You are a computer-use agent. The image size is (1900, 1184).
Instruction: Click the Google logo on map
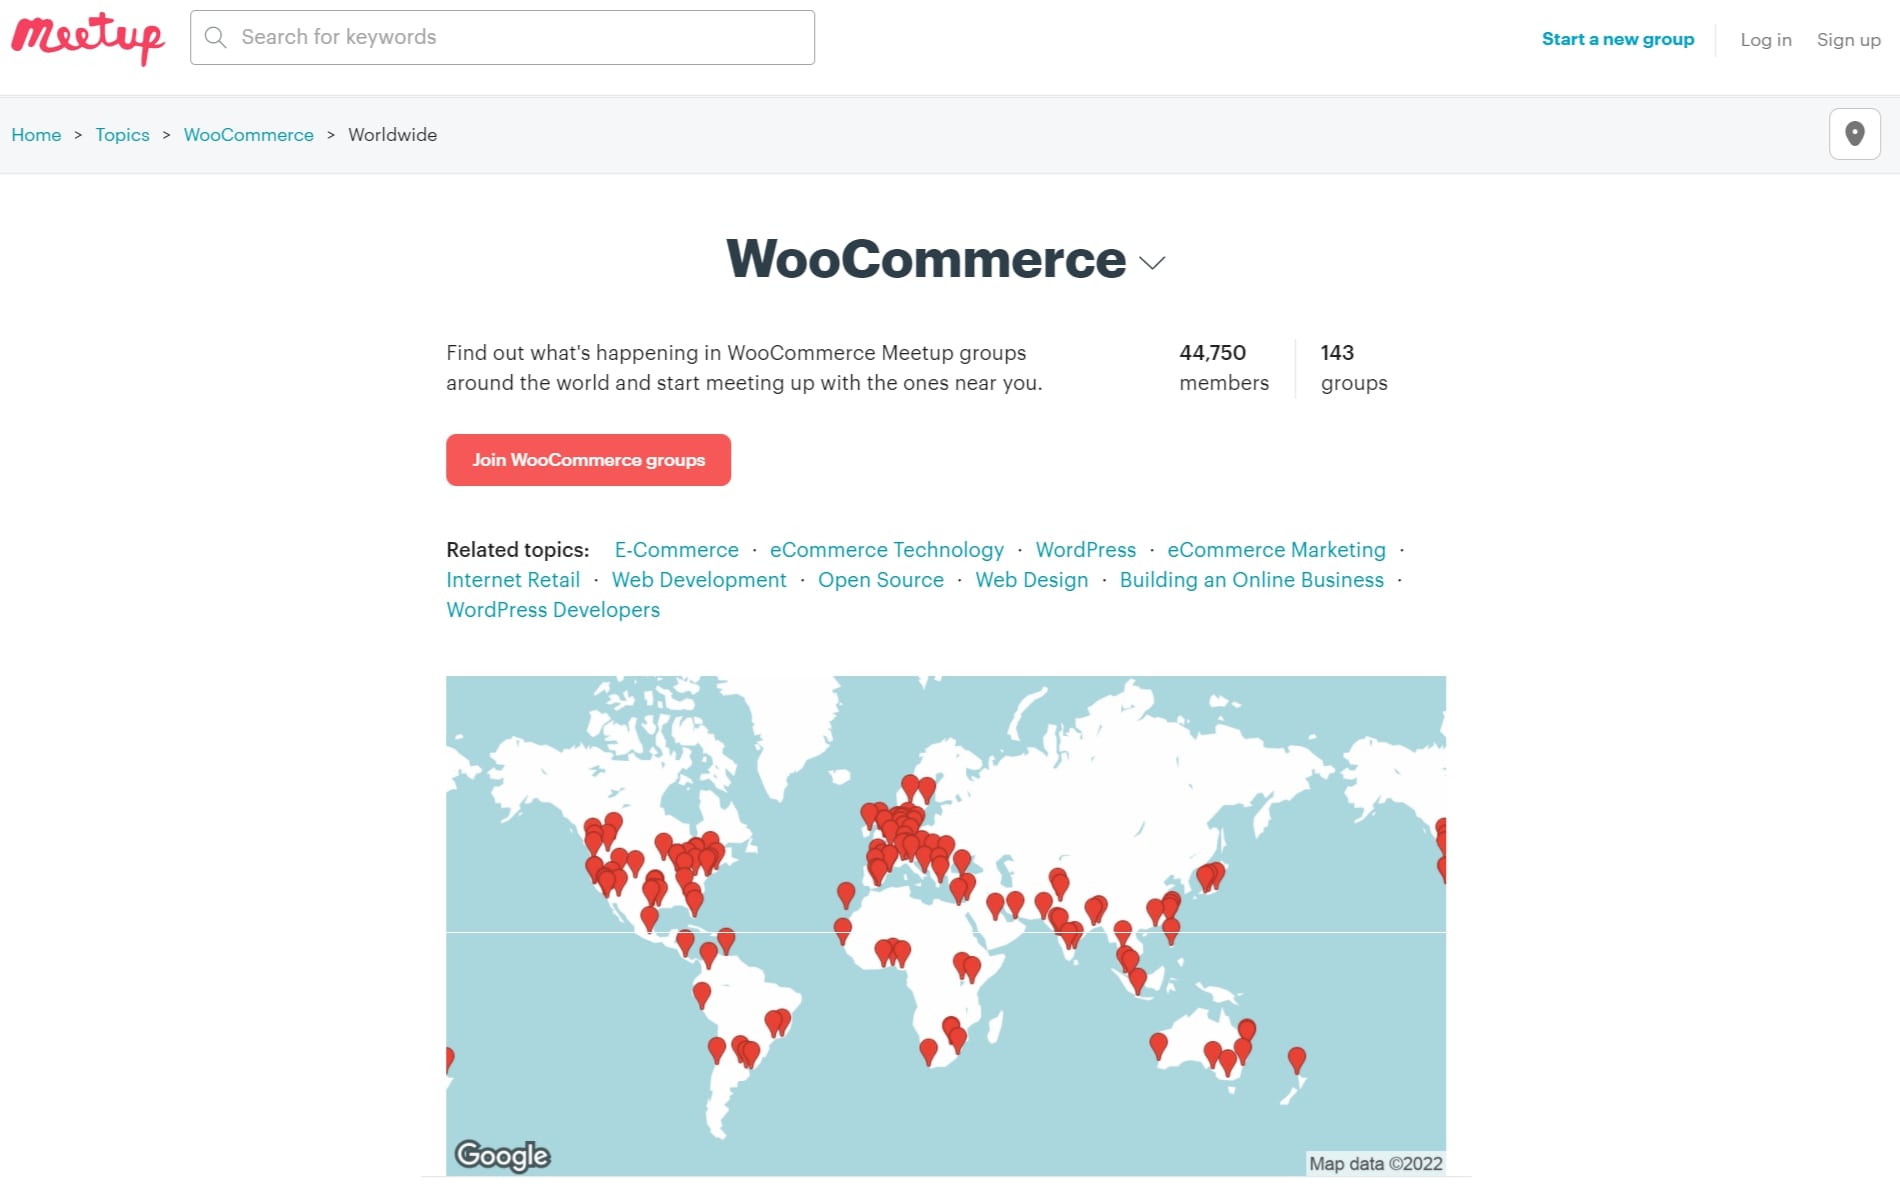click(x=502, y=1155)
